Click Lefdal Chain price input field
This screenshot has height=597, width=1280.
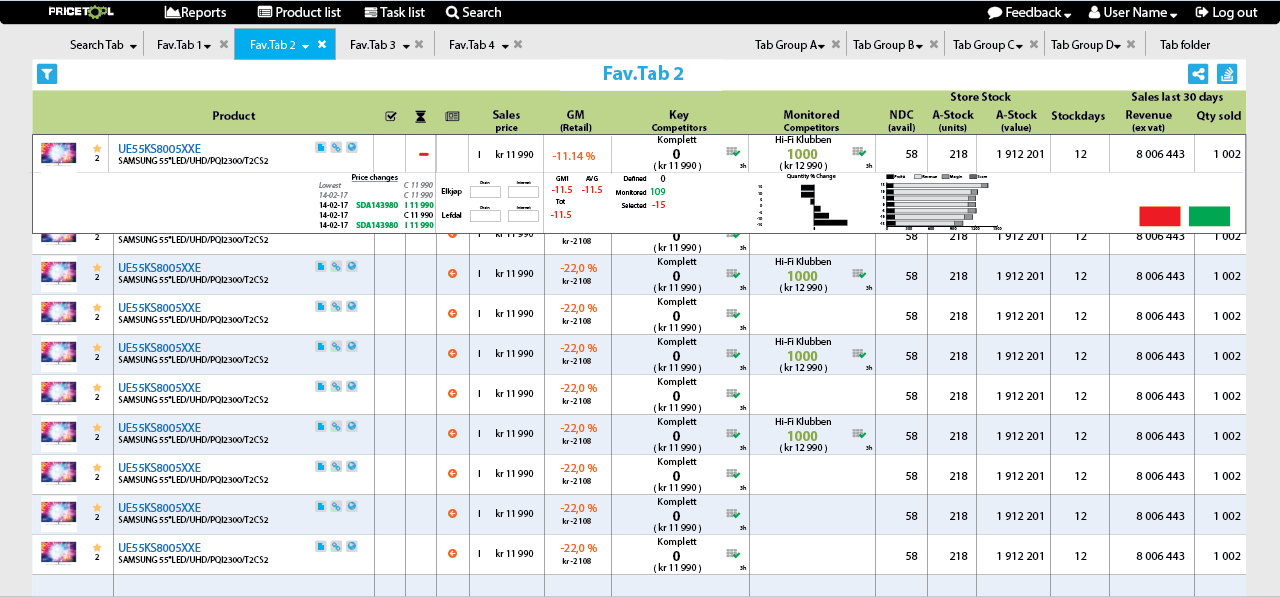pyautogui.click(x=485, y=215)
